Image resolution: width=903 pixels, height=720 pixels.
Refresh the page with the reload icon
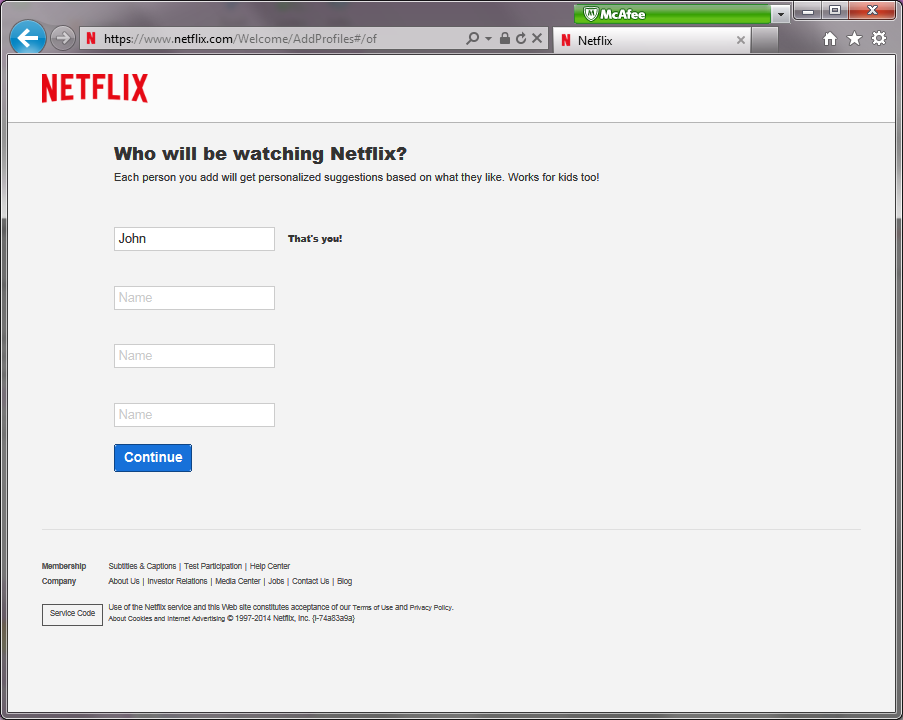coord(521,39)
